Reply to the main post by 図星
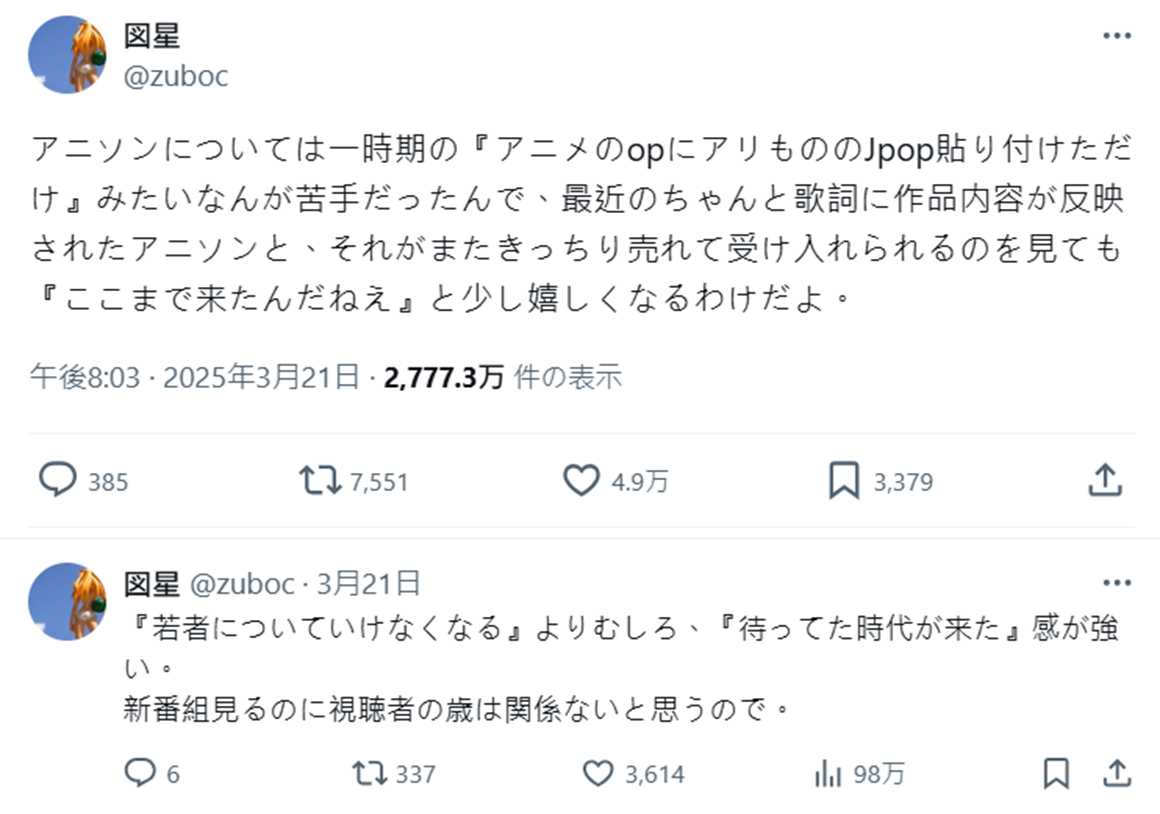 pyautogui.click(x=58, y=481)
